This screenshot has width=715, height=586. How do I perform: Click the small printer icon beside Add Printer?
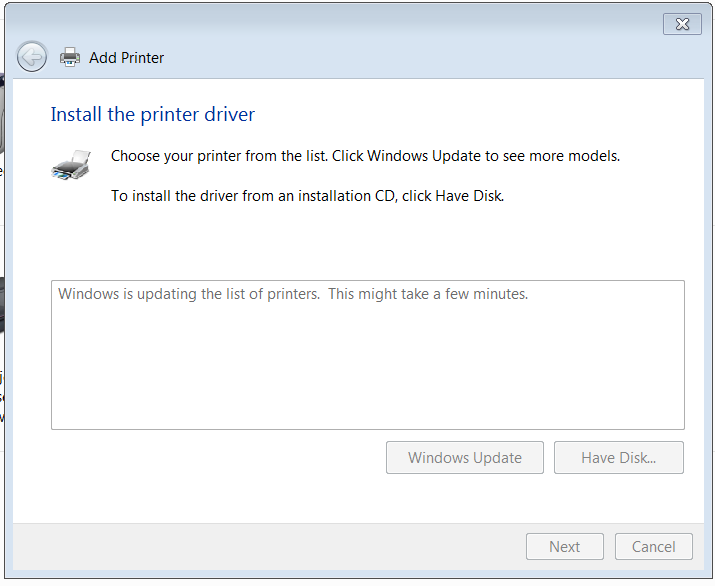tap(70, 57)
